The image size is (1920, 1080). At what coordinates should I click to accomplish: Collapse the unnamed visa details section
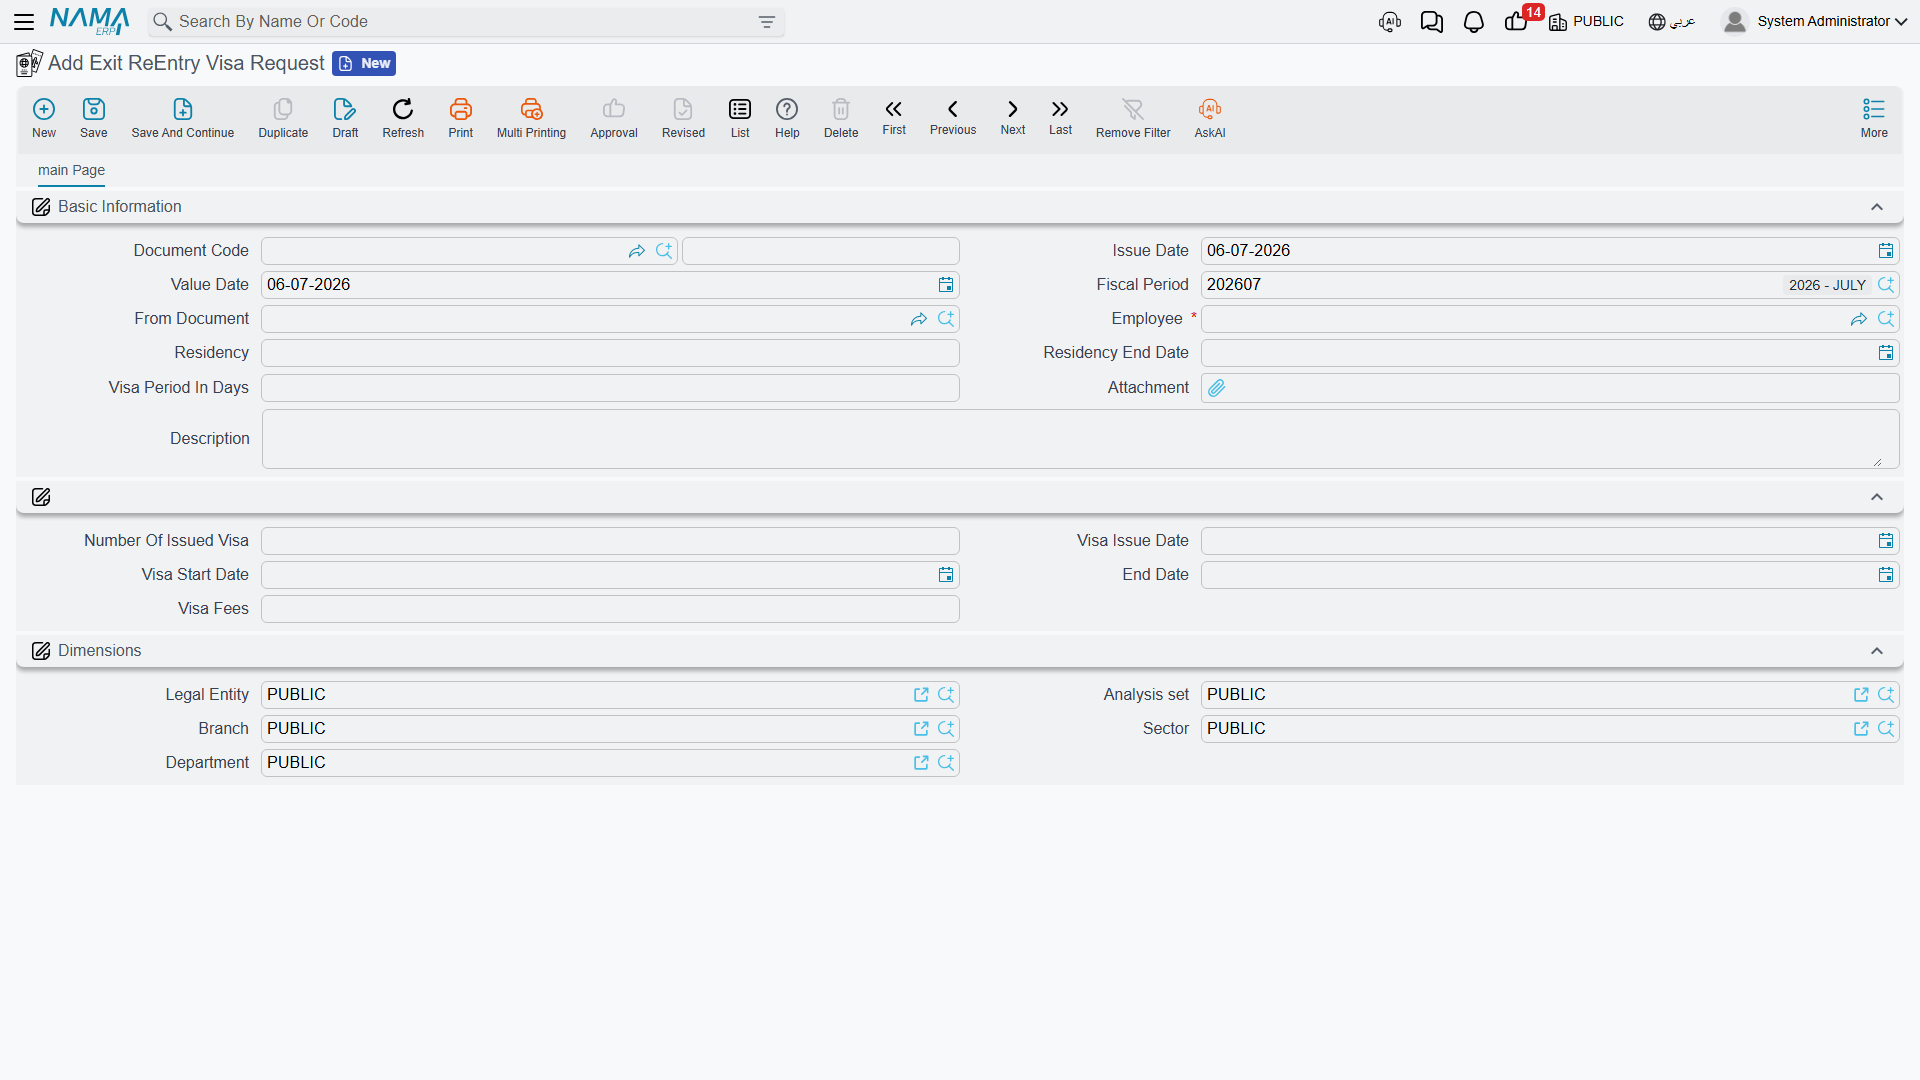click(1877, 497)
